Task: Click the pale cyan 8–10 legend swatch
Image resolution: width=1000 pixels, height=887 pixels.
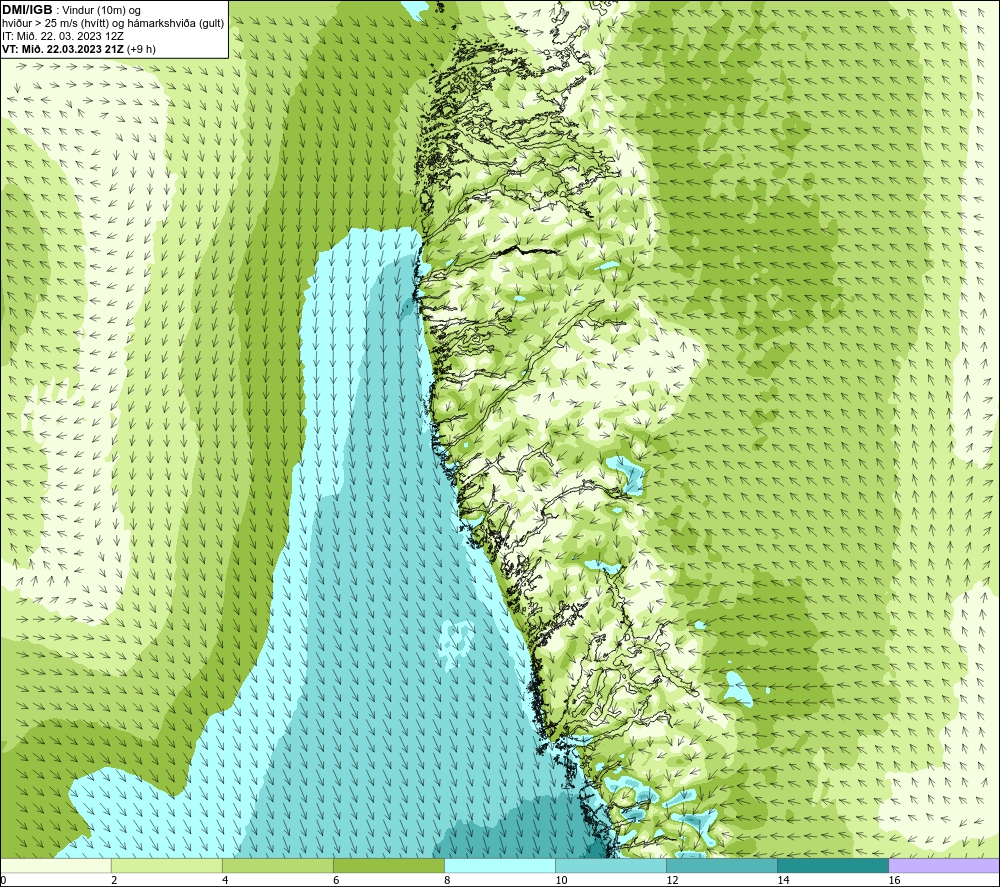Action: pyautogui.click(x=499, y=866)
